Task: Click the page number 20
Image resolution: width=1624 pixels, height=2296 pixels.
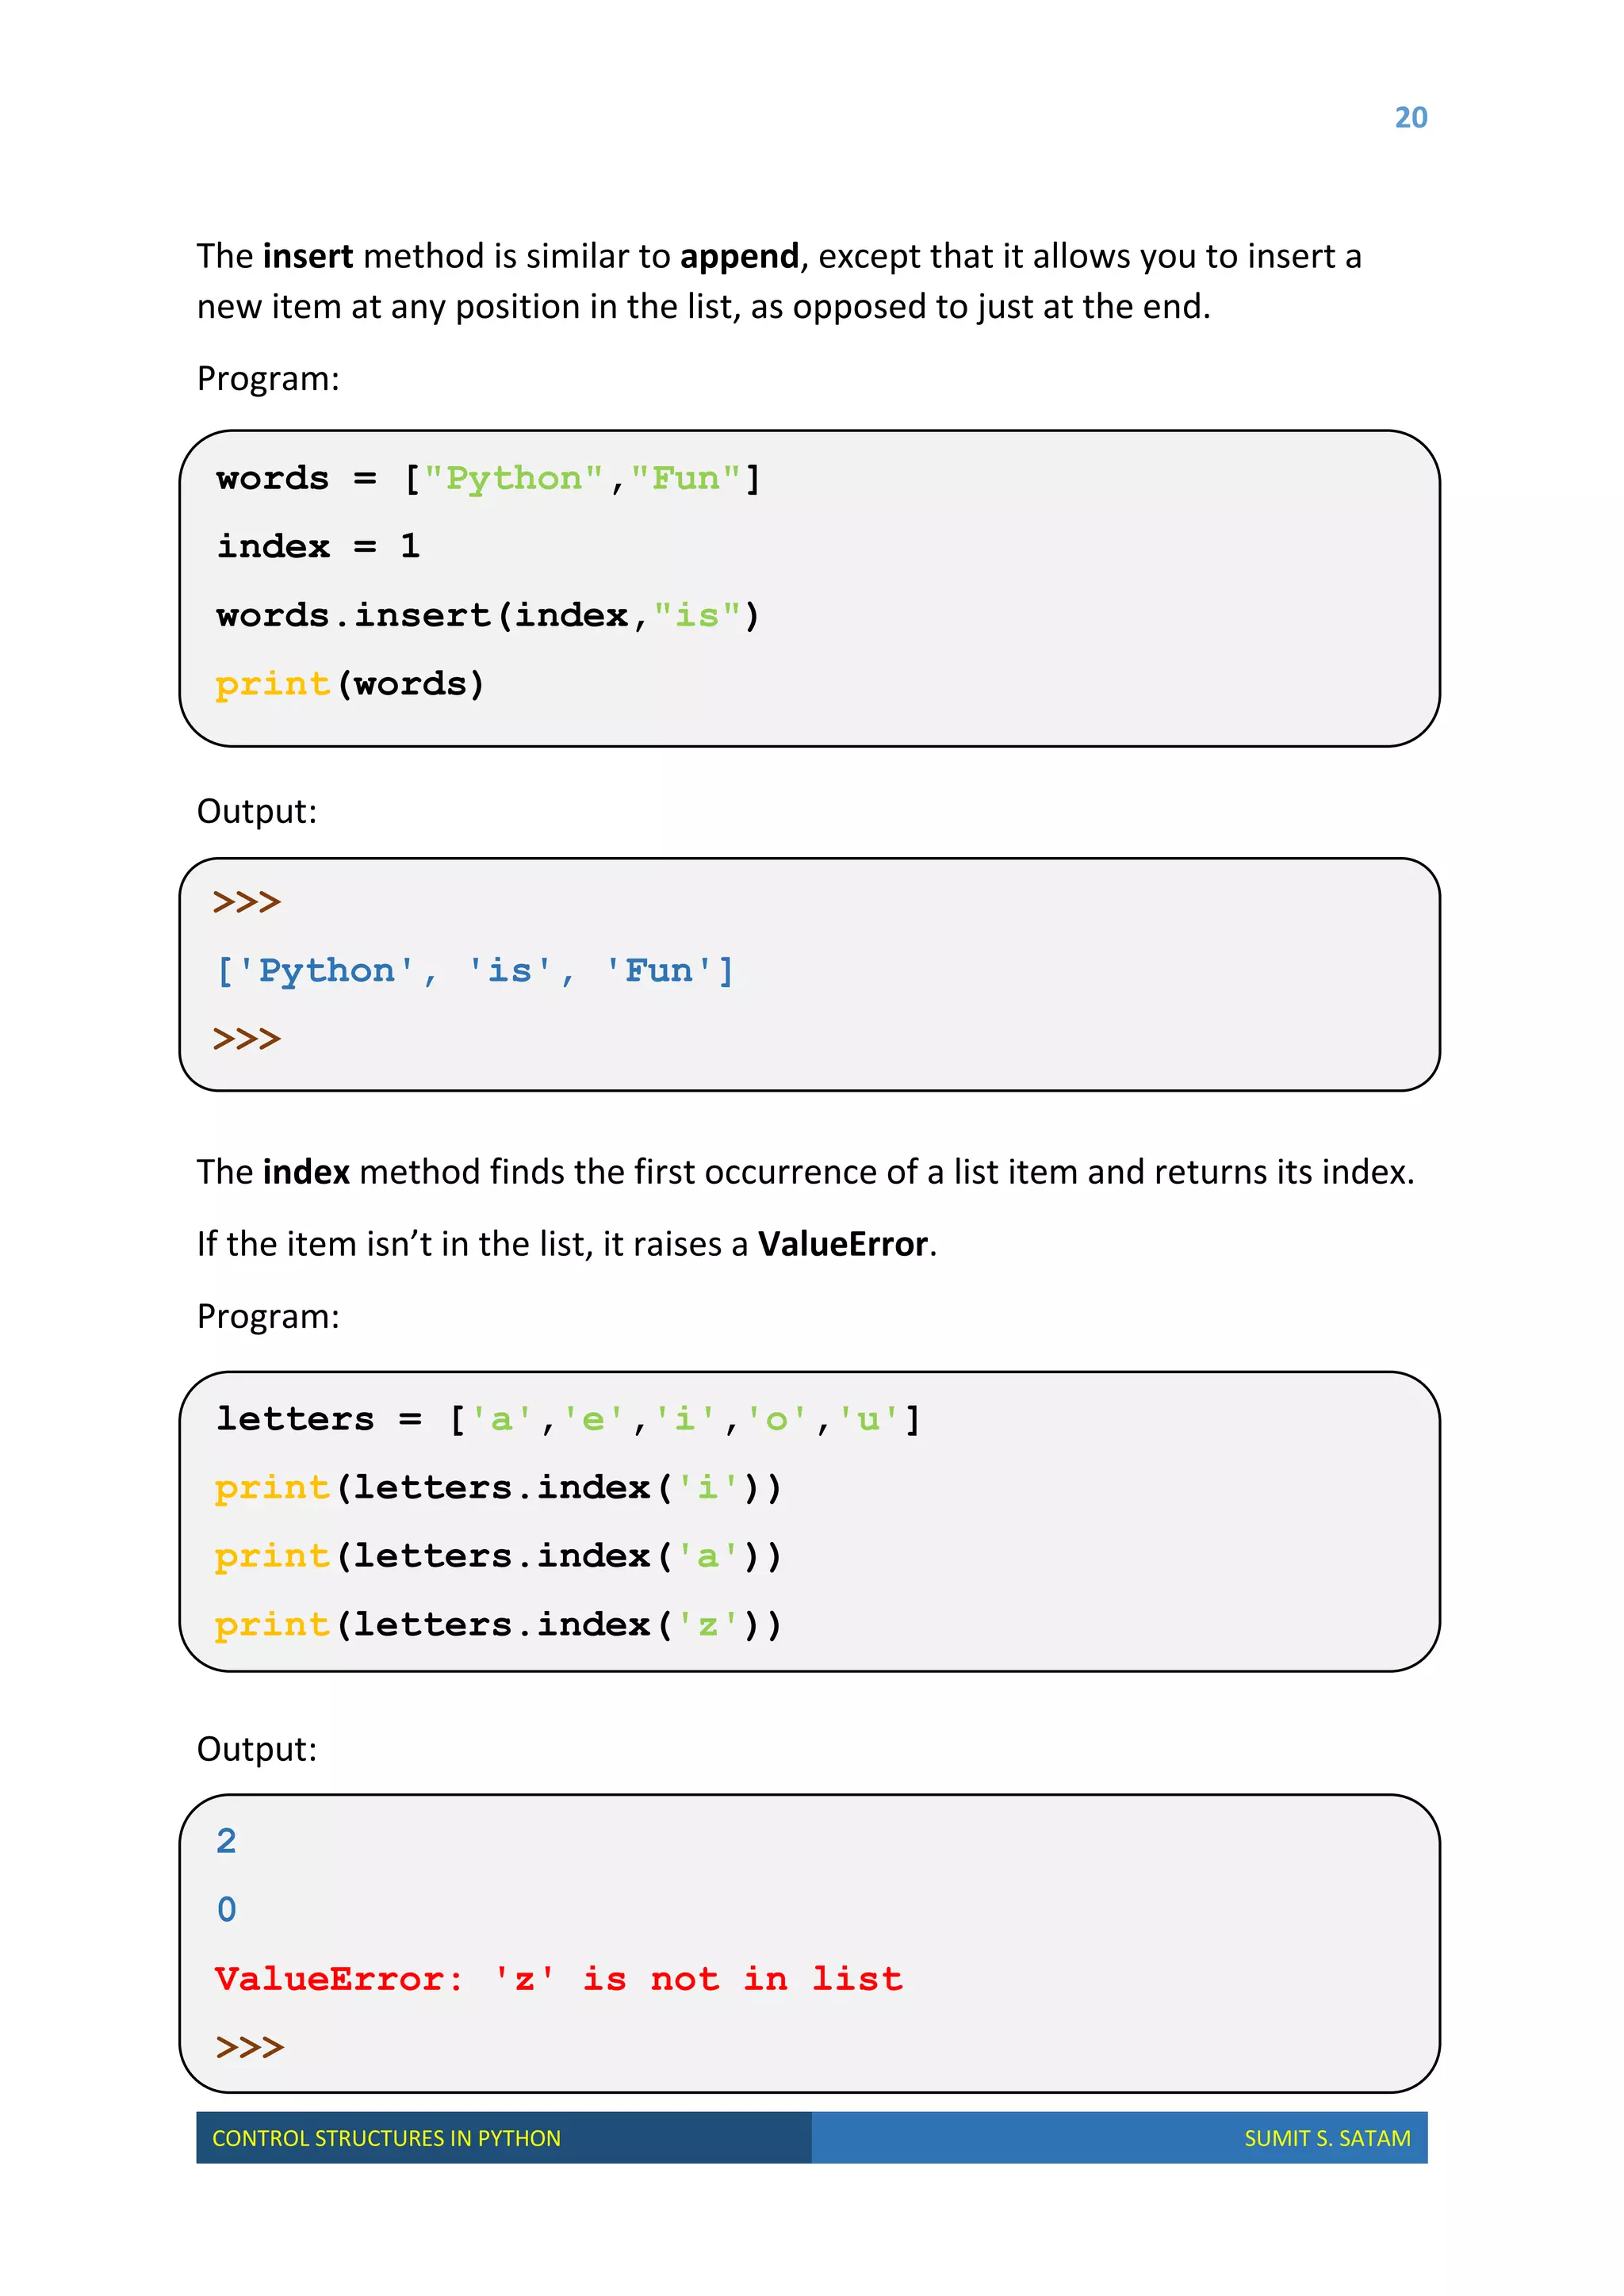Action: (x=1410, y=118)
